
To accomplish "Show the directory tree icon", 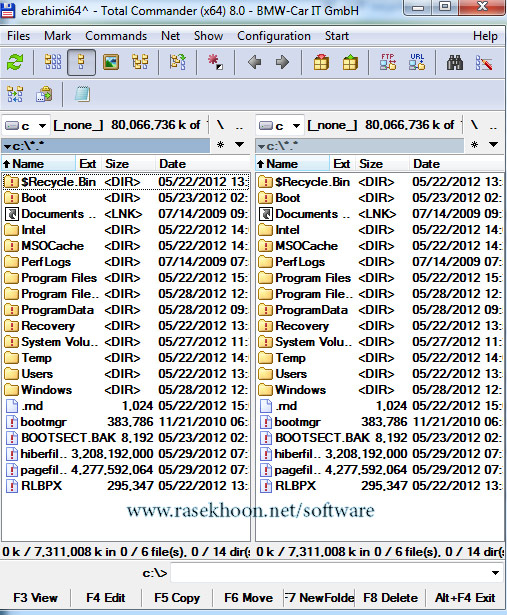I will [x=140, y=62].
